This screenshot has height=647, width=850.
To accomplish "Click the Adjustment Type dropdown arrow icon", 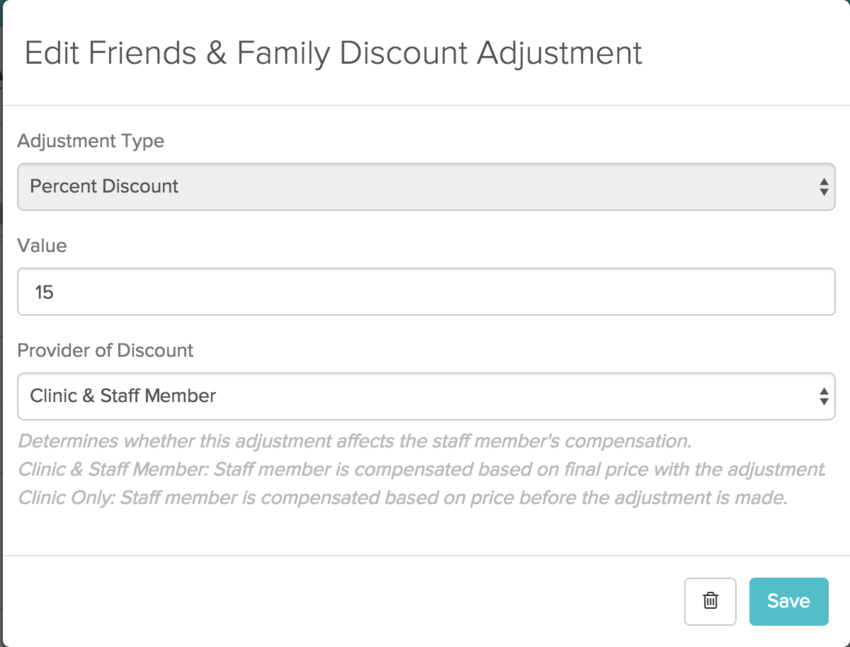I will pos(823,187).
